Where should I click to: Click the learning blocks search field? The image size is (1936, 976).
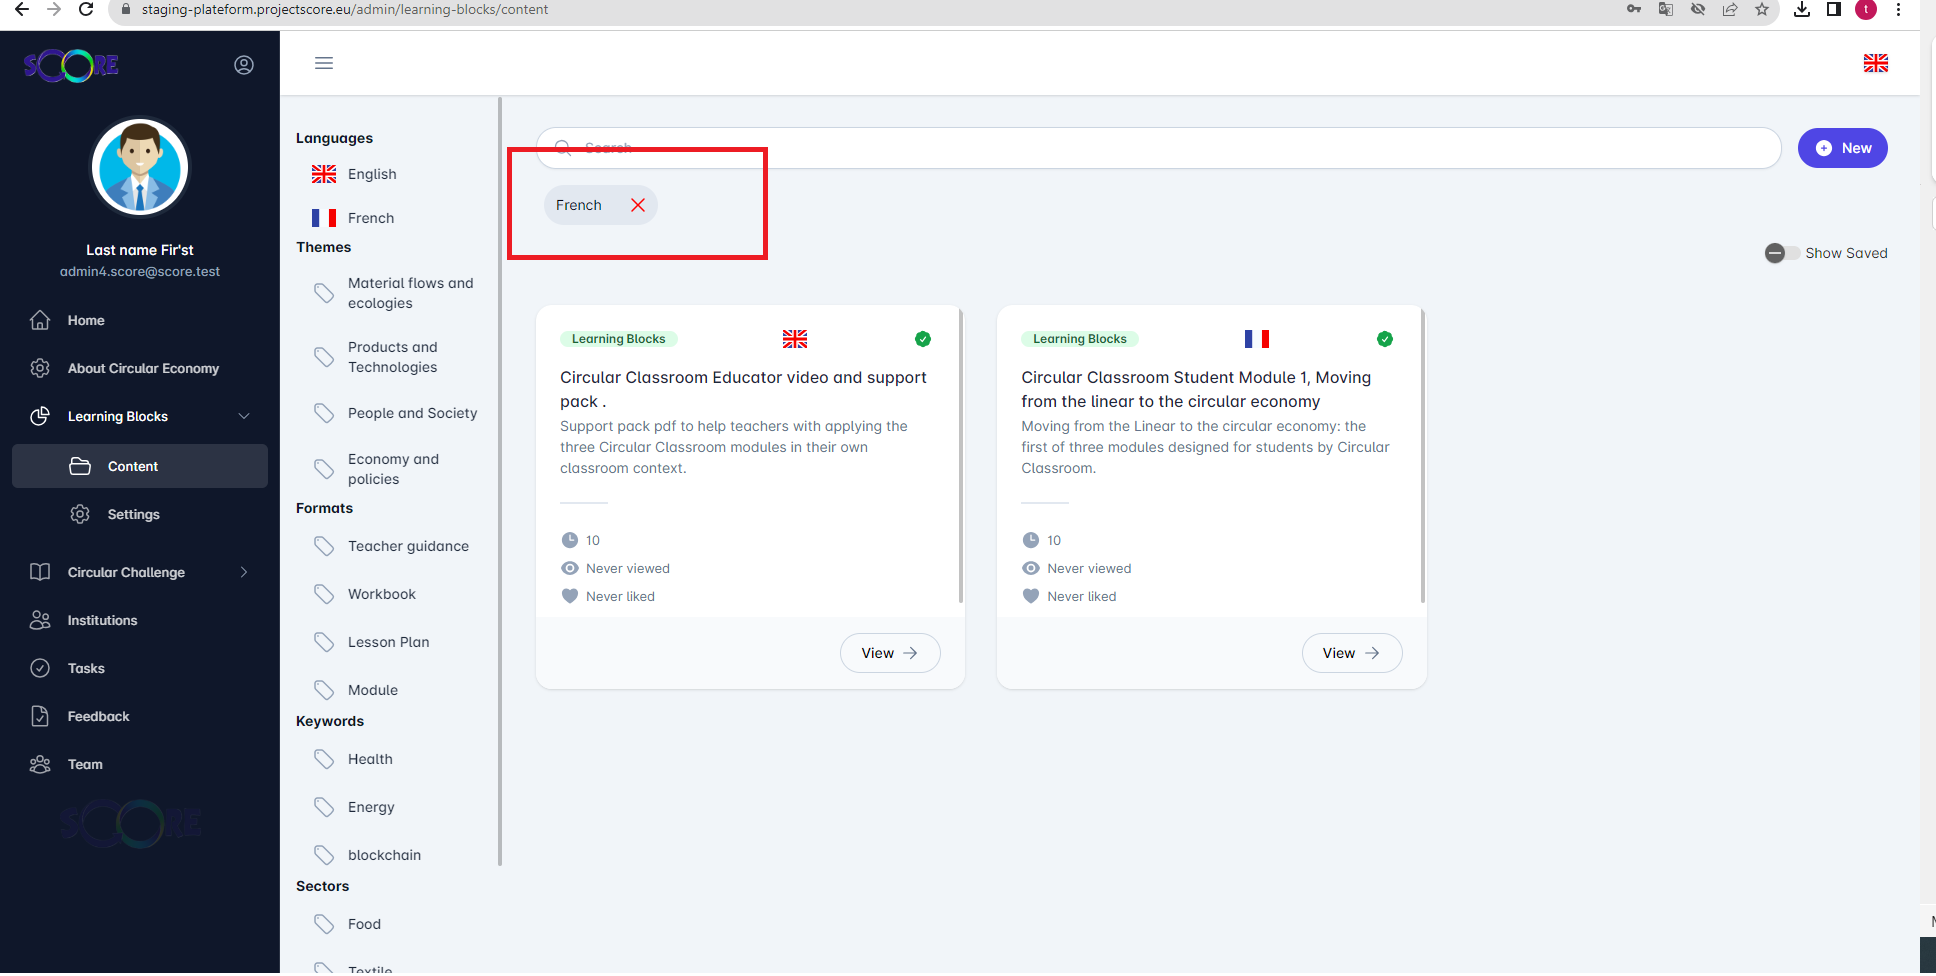tap(1160, 148)
